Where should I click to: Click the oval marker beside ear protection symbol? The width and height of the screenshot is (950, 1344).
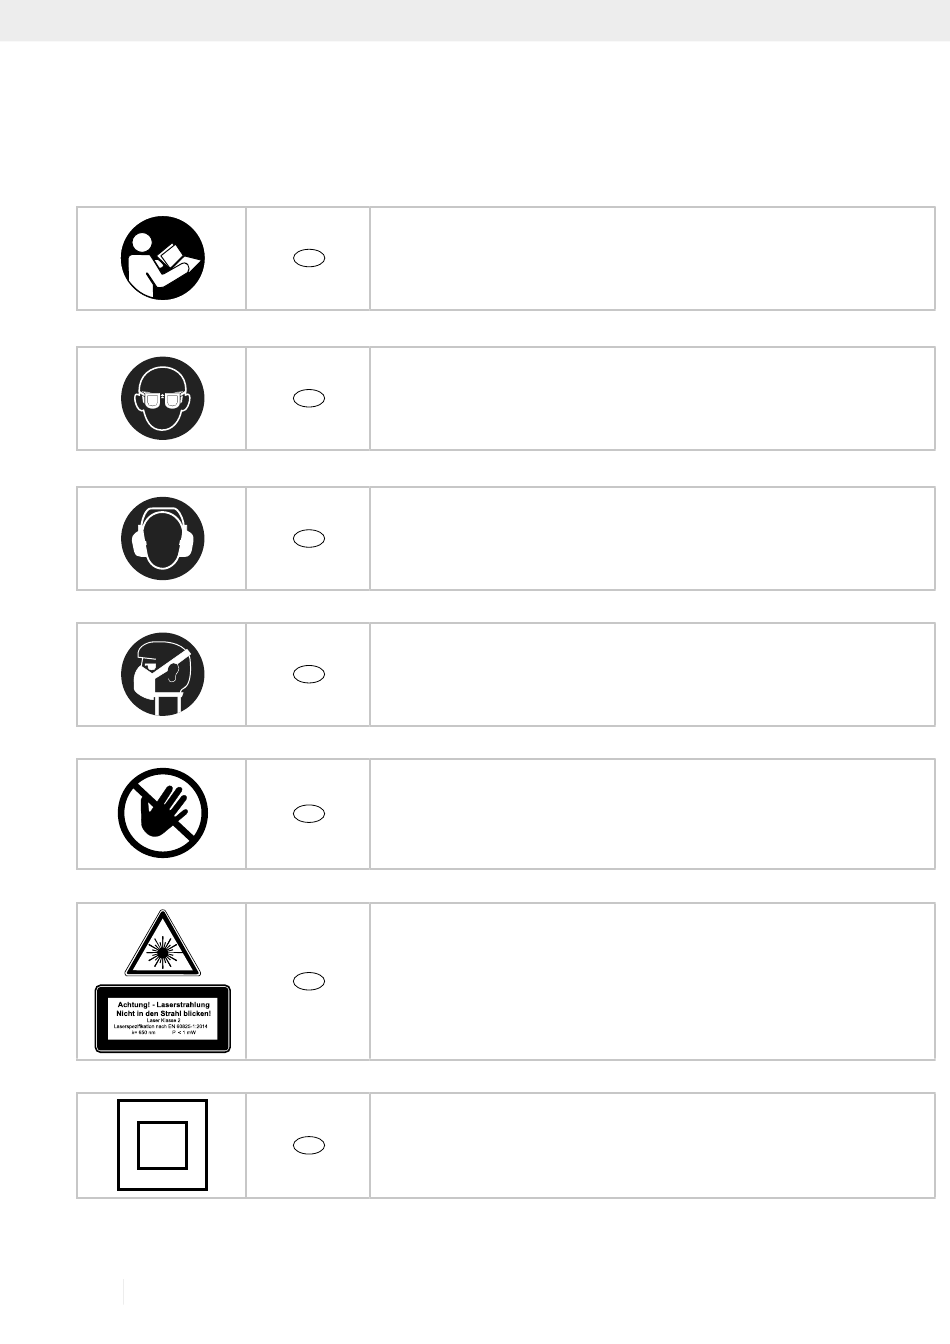tap(309, 538)
